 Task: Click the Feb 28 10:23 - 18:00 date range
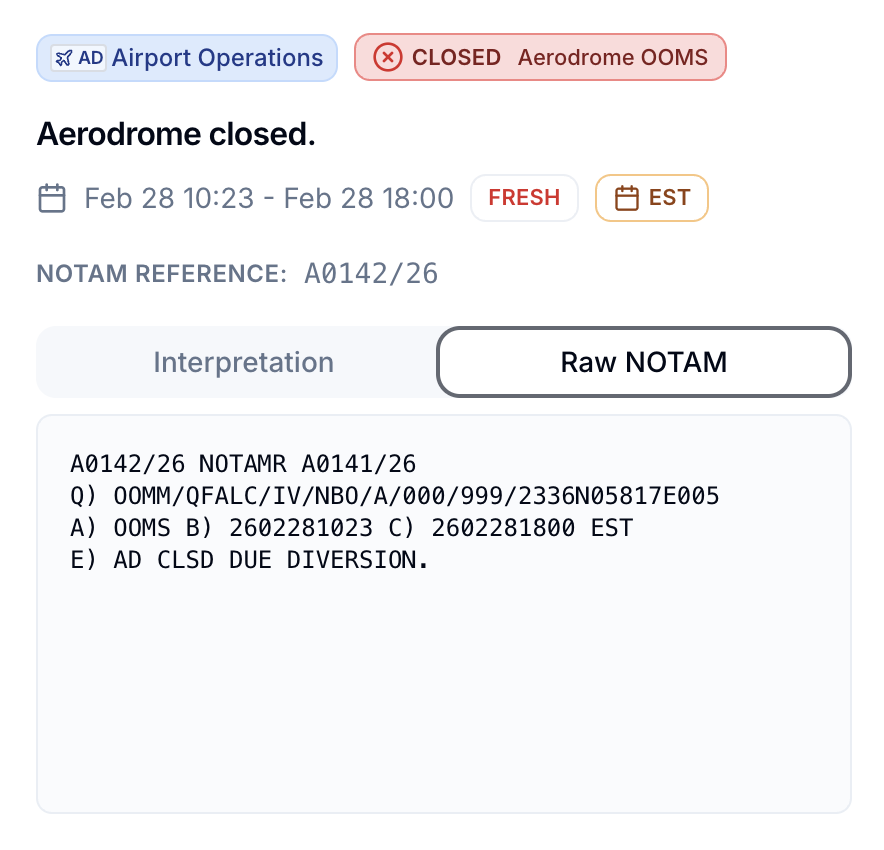click(269, 198)
